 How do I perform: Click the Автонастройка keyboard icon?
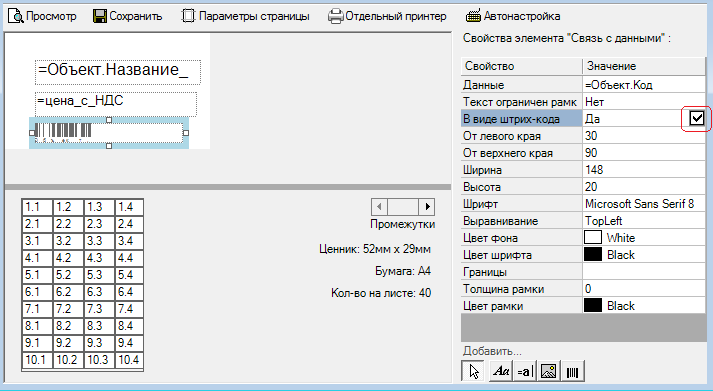pos(473,16)
